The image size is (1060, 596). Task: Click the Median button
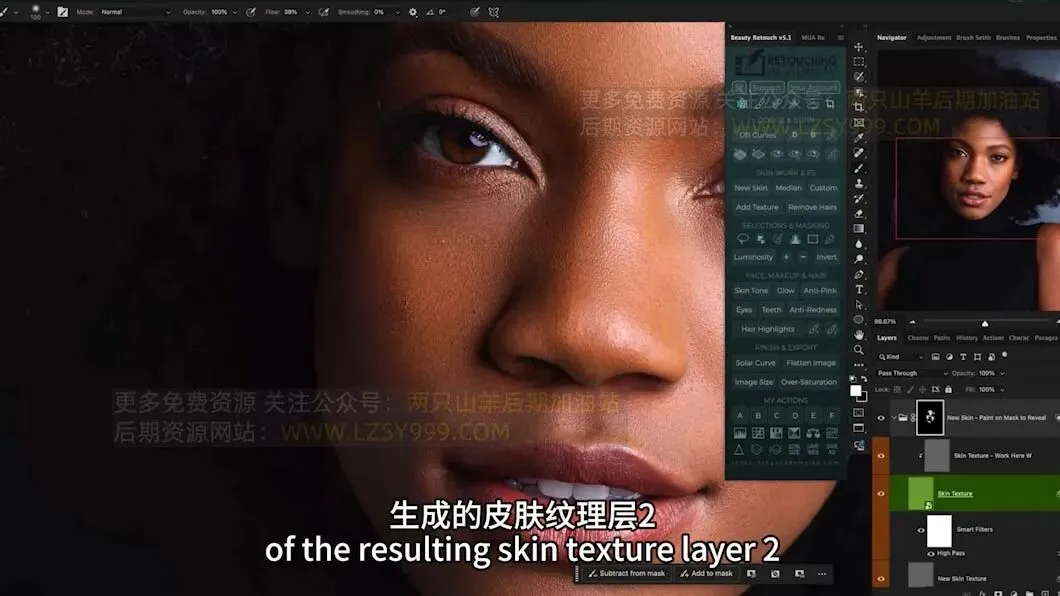788,188
